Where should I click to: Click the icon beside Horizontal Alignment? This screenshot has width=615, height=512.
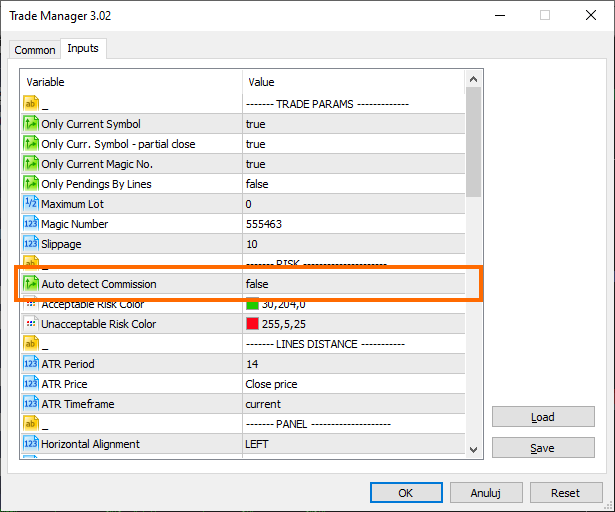(30, 444)
